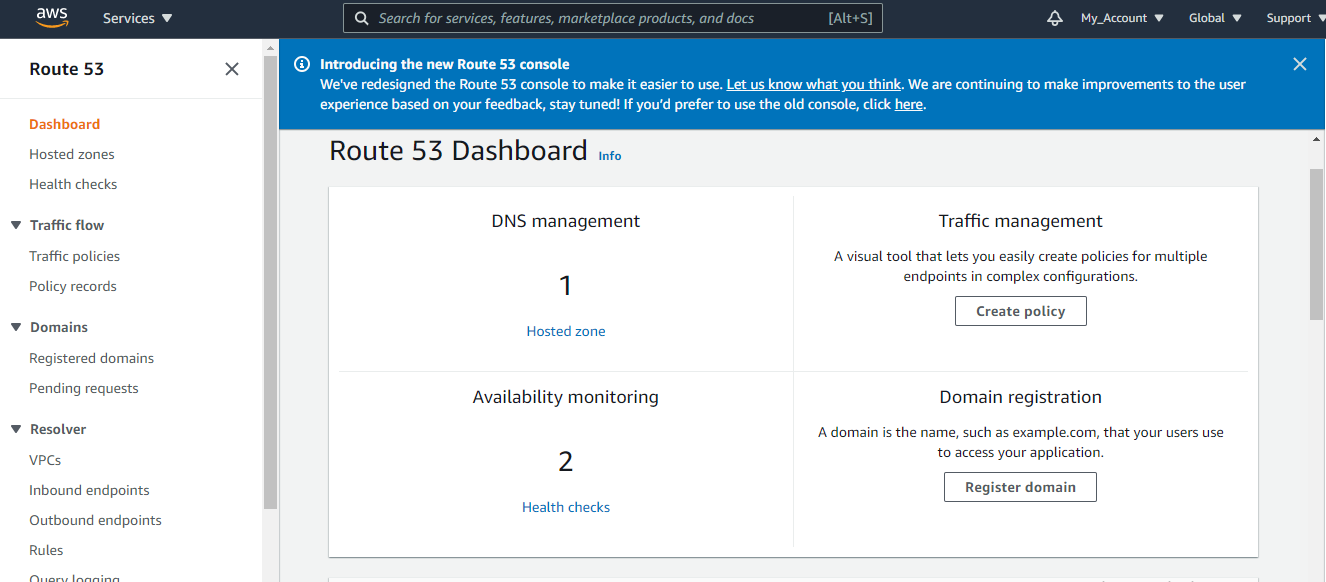Open the notifications bell
The image size is (1326, 582).
click(1054, 18)
